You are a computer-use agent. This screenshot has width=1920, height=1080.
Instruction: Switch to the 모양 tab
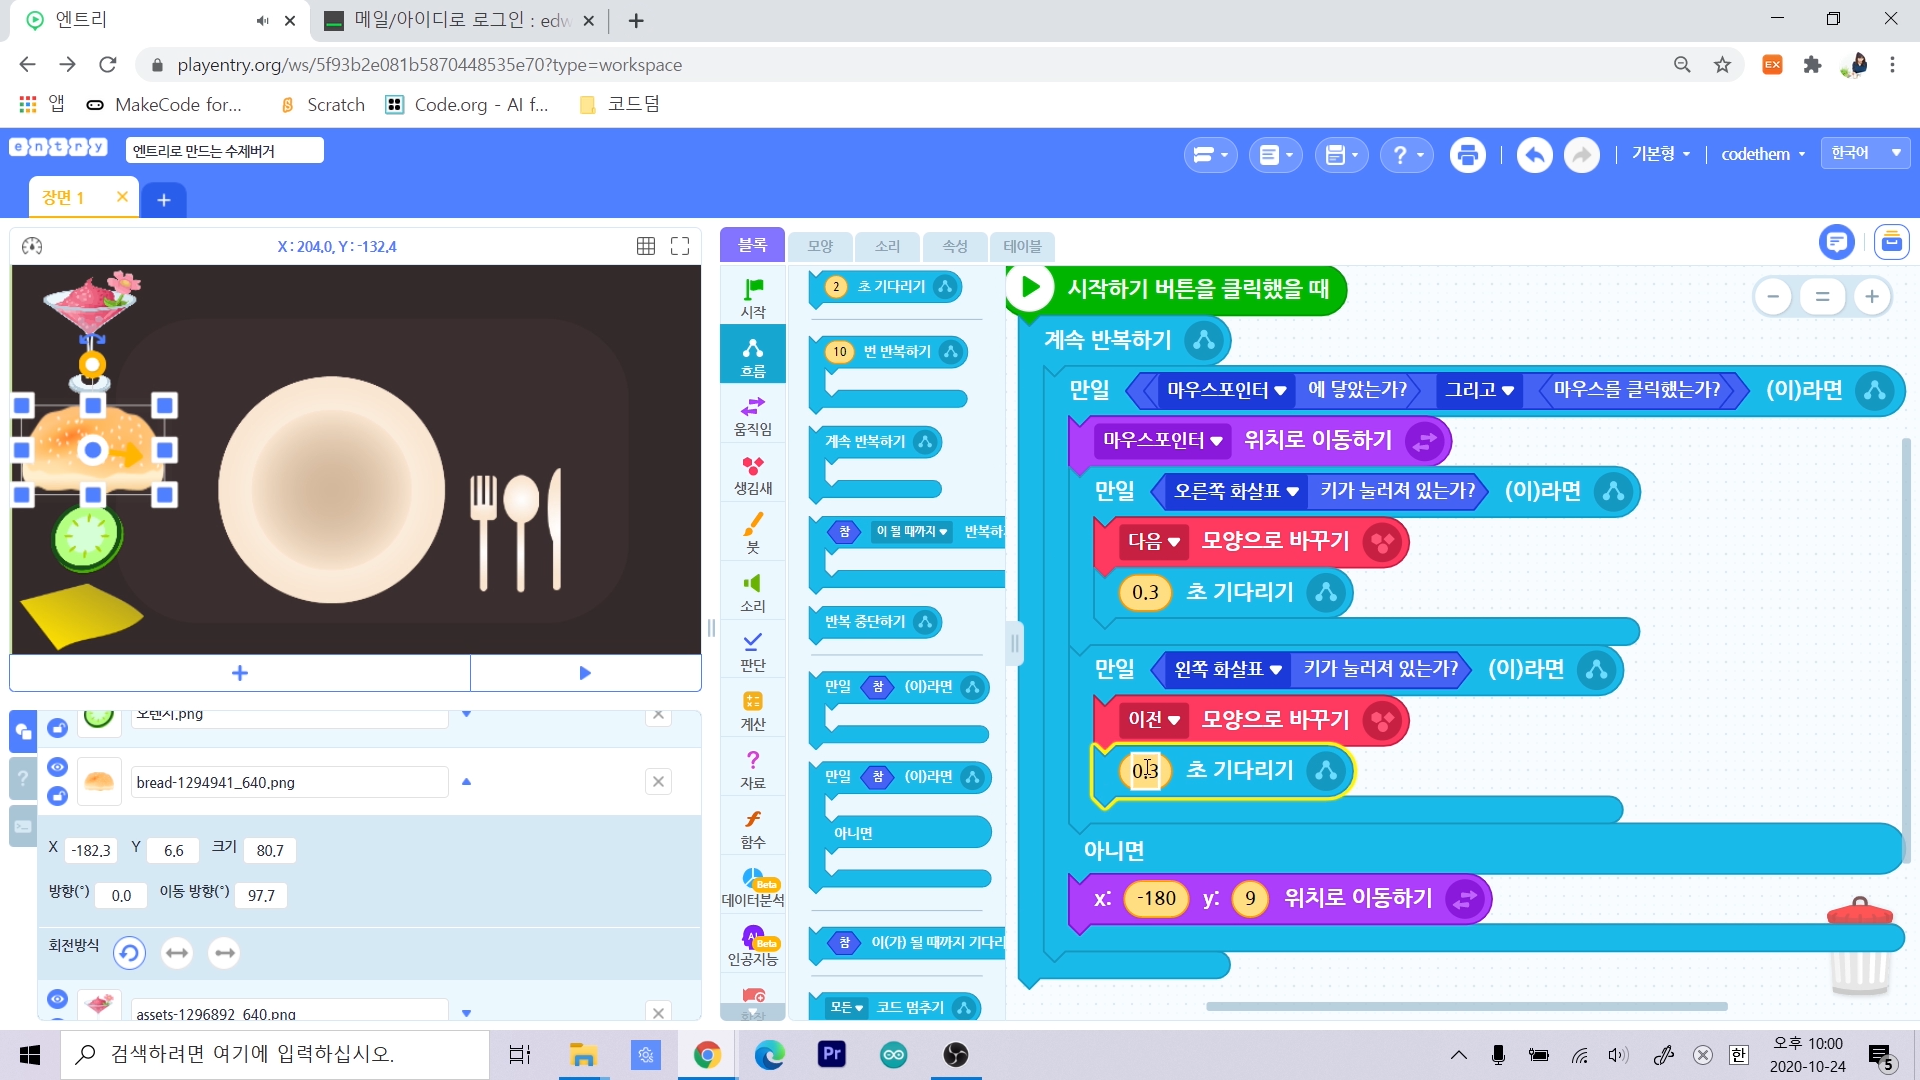tap(820, 246)
